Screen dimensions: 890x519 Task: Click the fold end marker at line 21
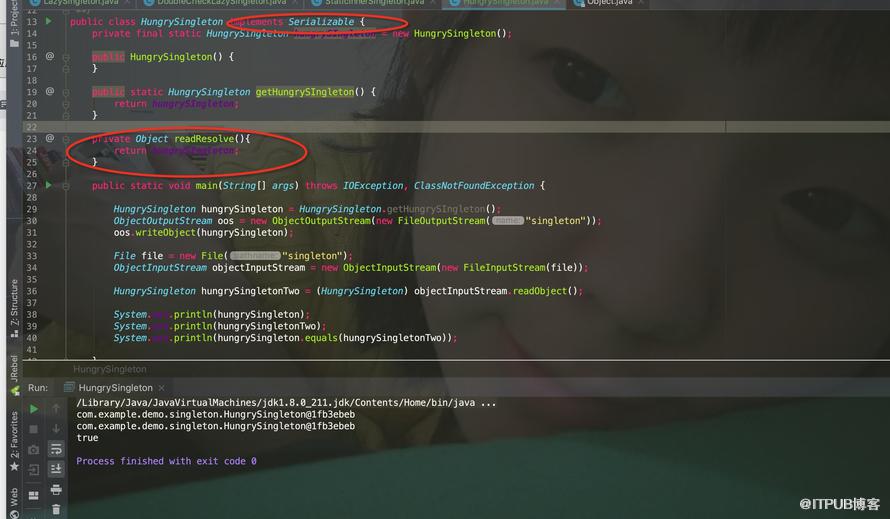[66, 115]
